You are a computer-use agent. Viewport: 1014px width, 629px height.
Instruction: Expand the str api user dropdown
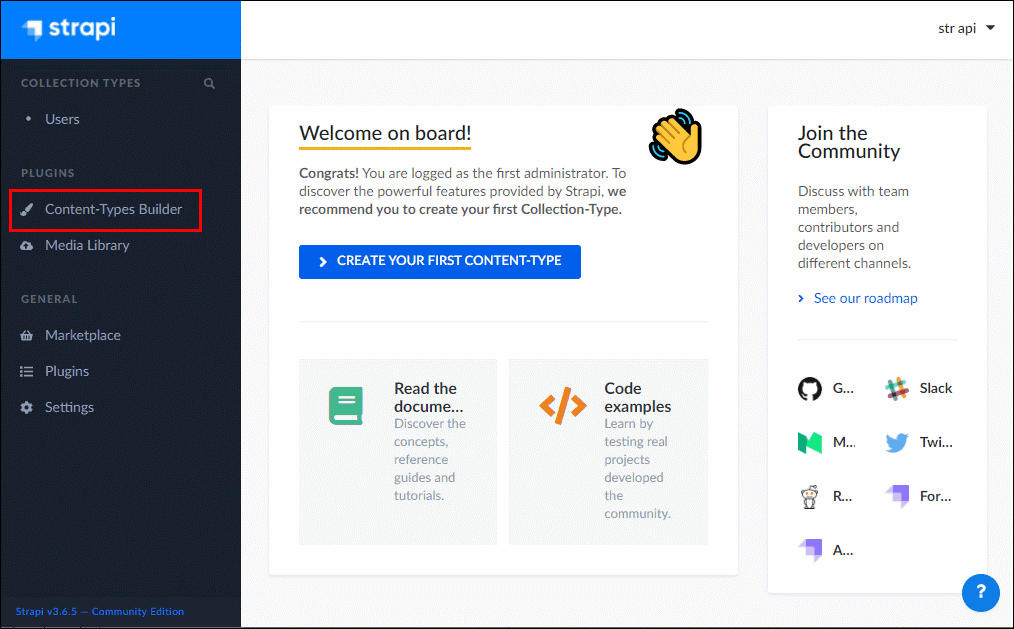pos(966,28)
